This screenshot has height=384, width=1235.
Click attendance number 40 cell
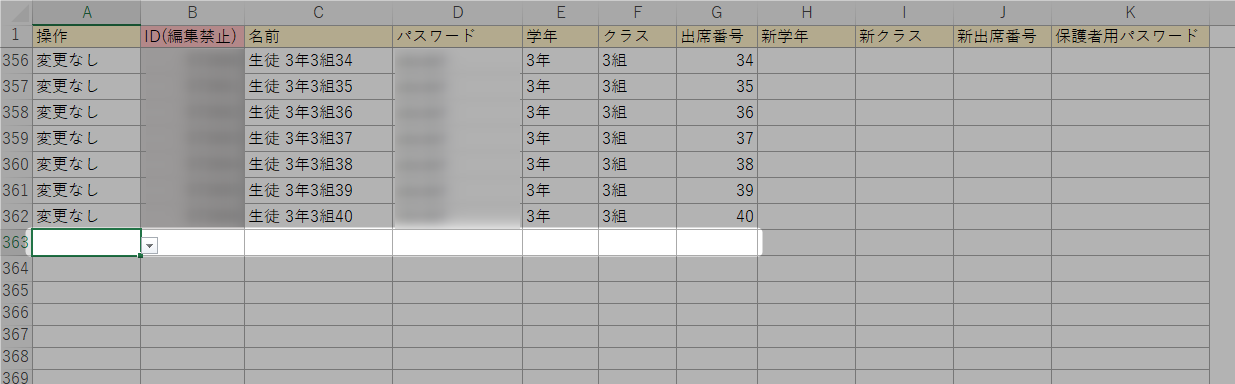pos(716,216)
